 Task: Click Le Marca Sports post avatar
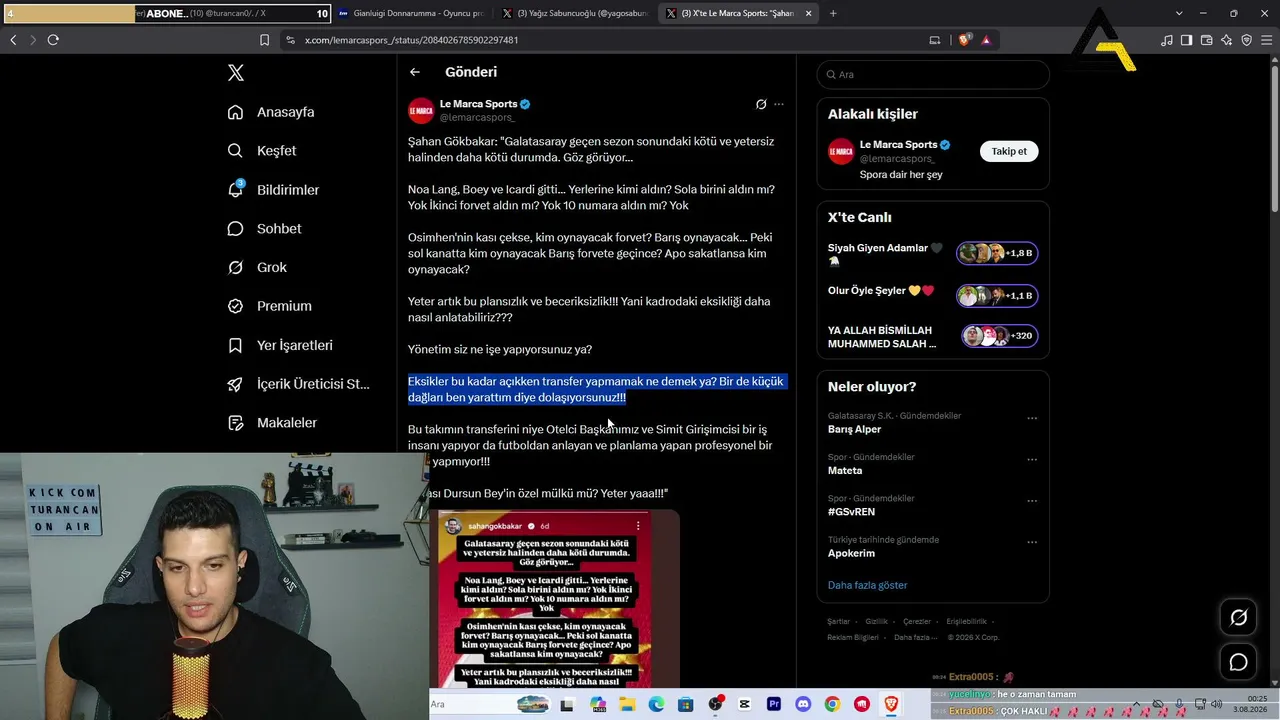tap(421, 110)
